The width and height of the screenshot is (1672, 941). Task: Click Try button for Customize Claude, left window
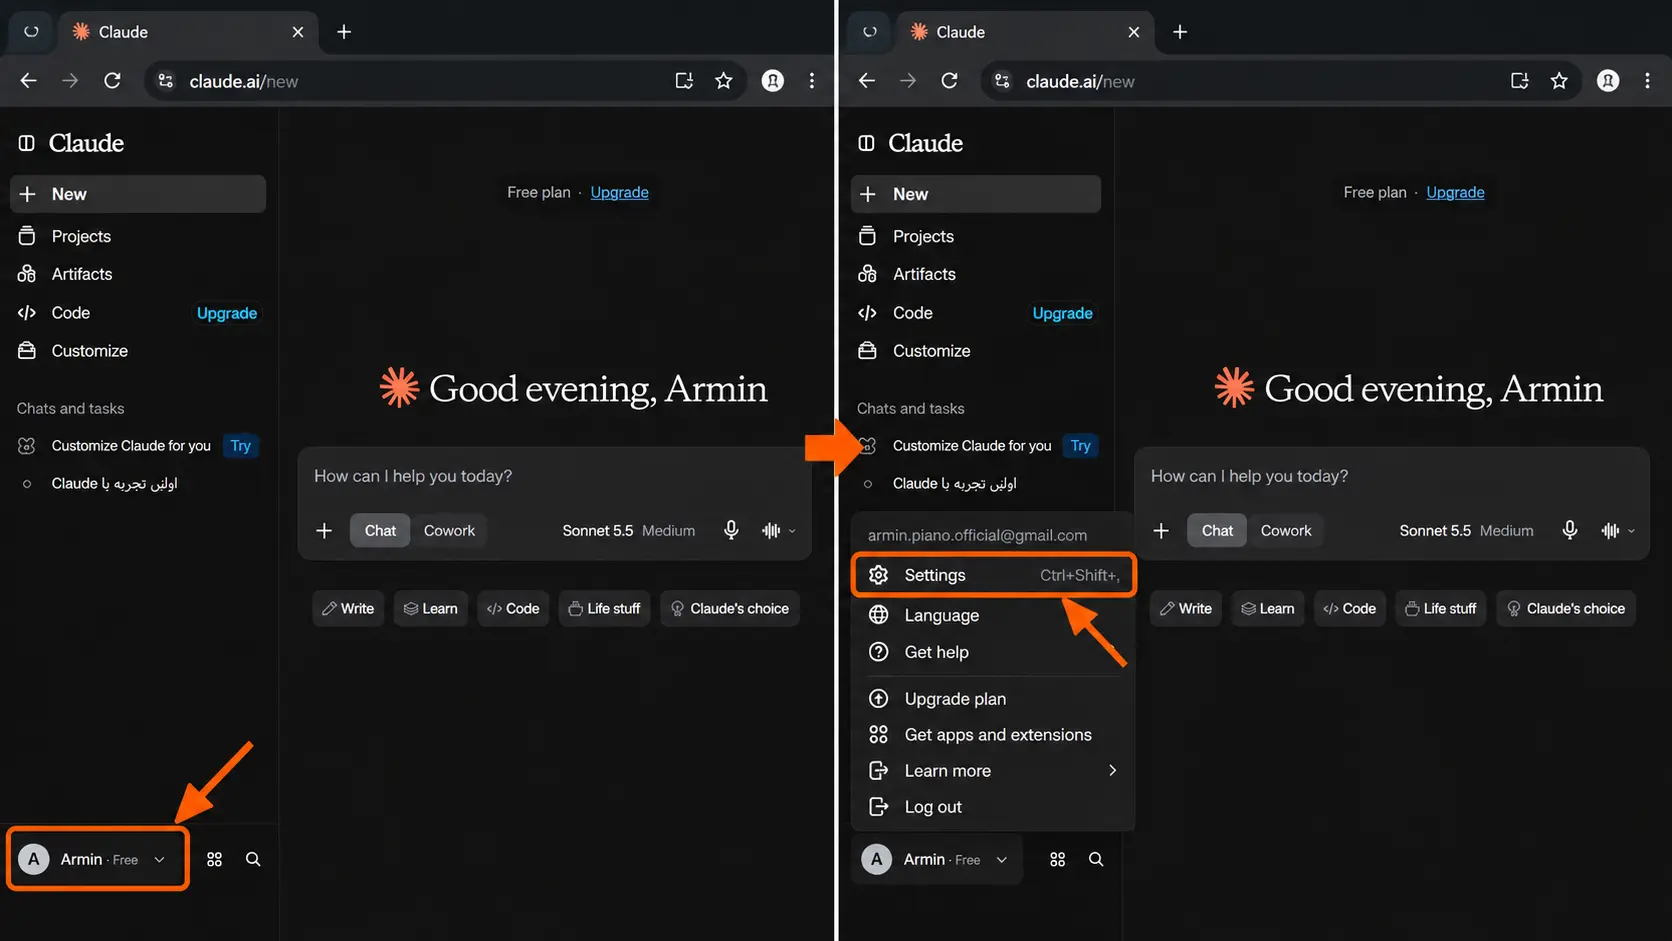click(241, 446)
